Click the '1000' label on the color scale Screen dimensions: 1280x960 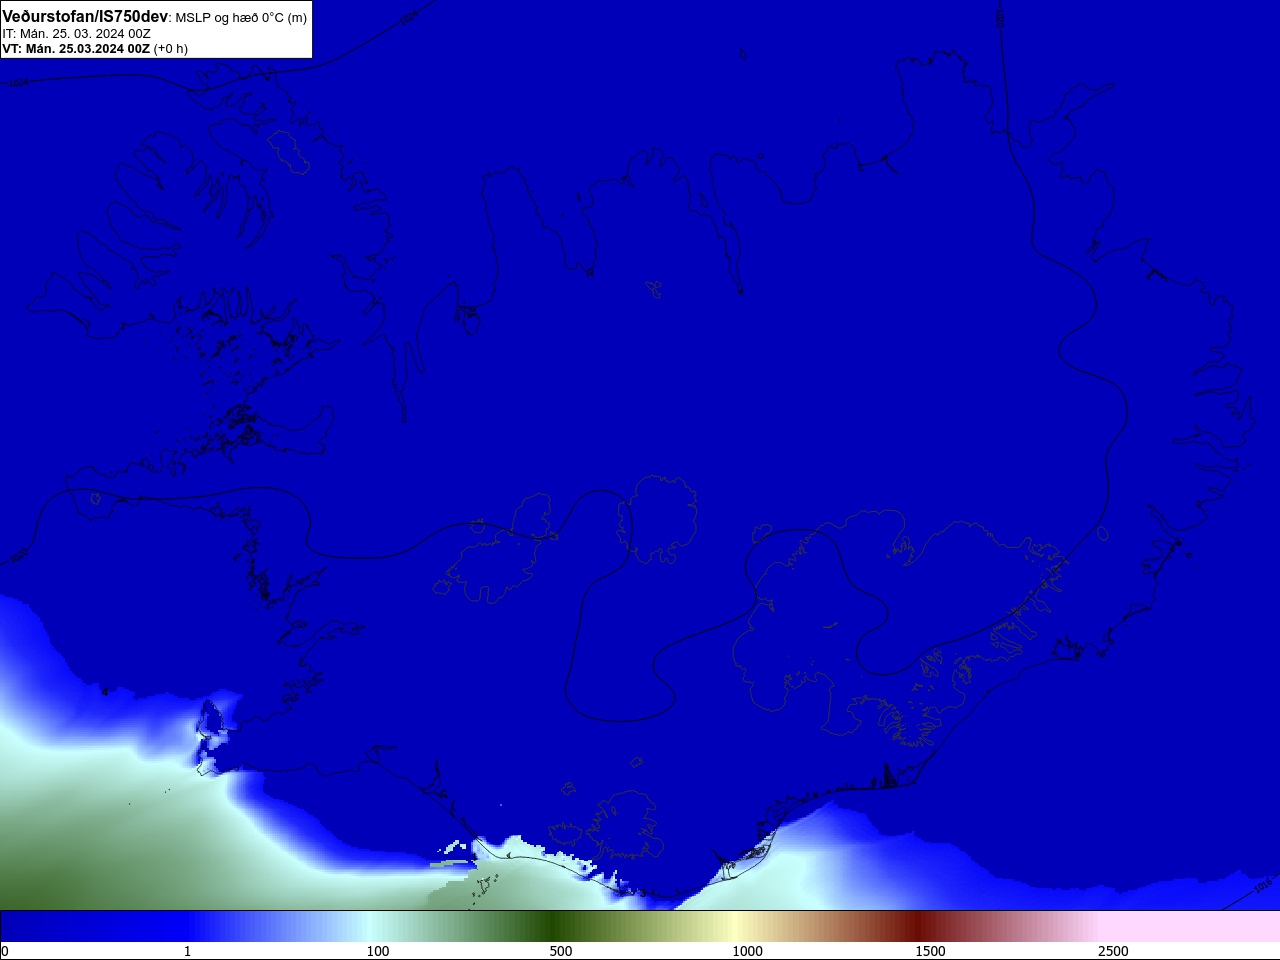[x=747, y=951]
